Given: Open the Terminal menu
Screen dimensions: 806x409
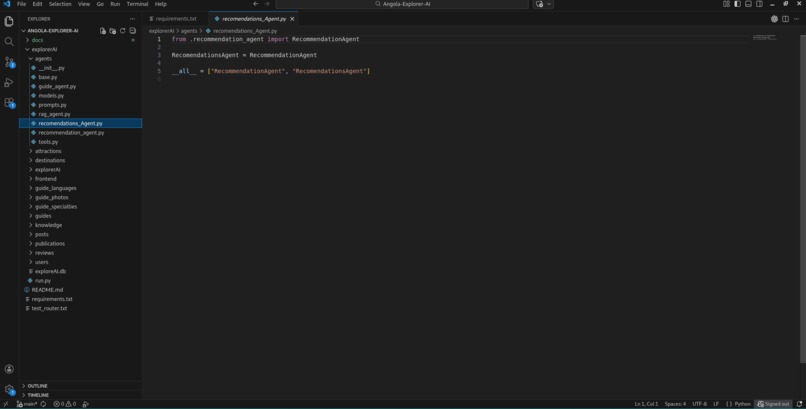Looking at the screenshot, I should point(137,4).
